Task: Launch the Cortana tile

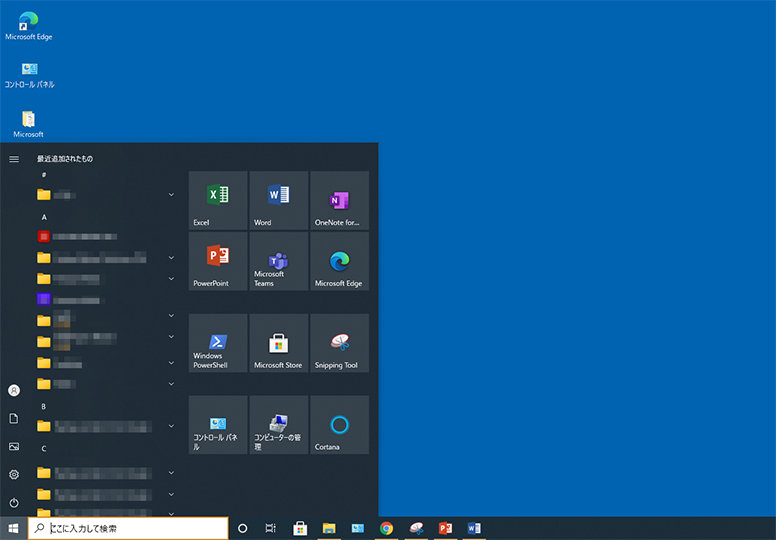Action: coord(340,425)
